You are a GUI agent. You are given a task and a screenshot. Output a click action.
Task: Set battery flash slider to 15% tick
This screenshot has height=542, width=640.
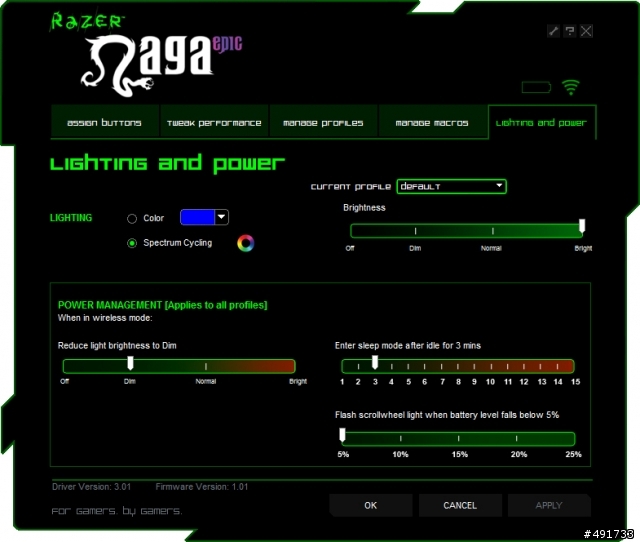click(459, 438)
